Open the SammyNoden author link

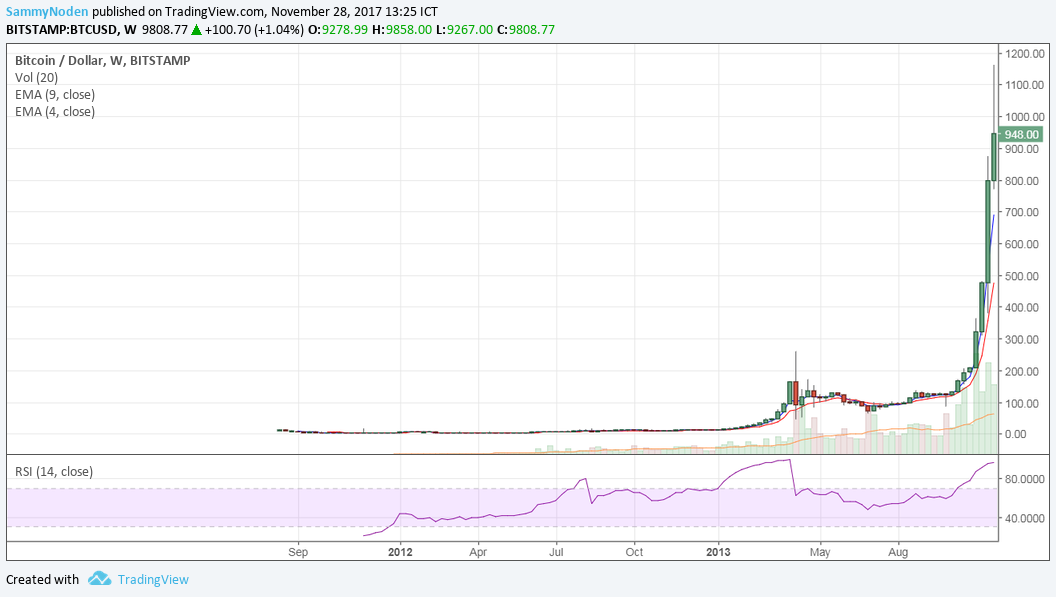(x=47, y=11)
